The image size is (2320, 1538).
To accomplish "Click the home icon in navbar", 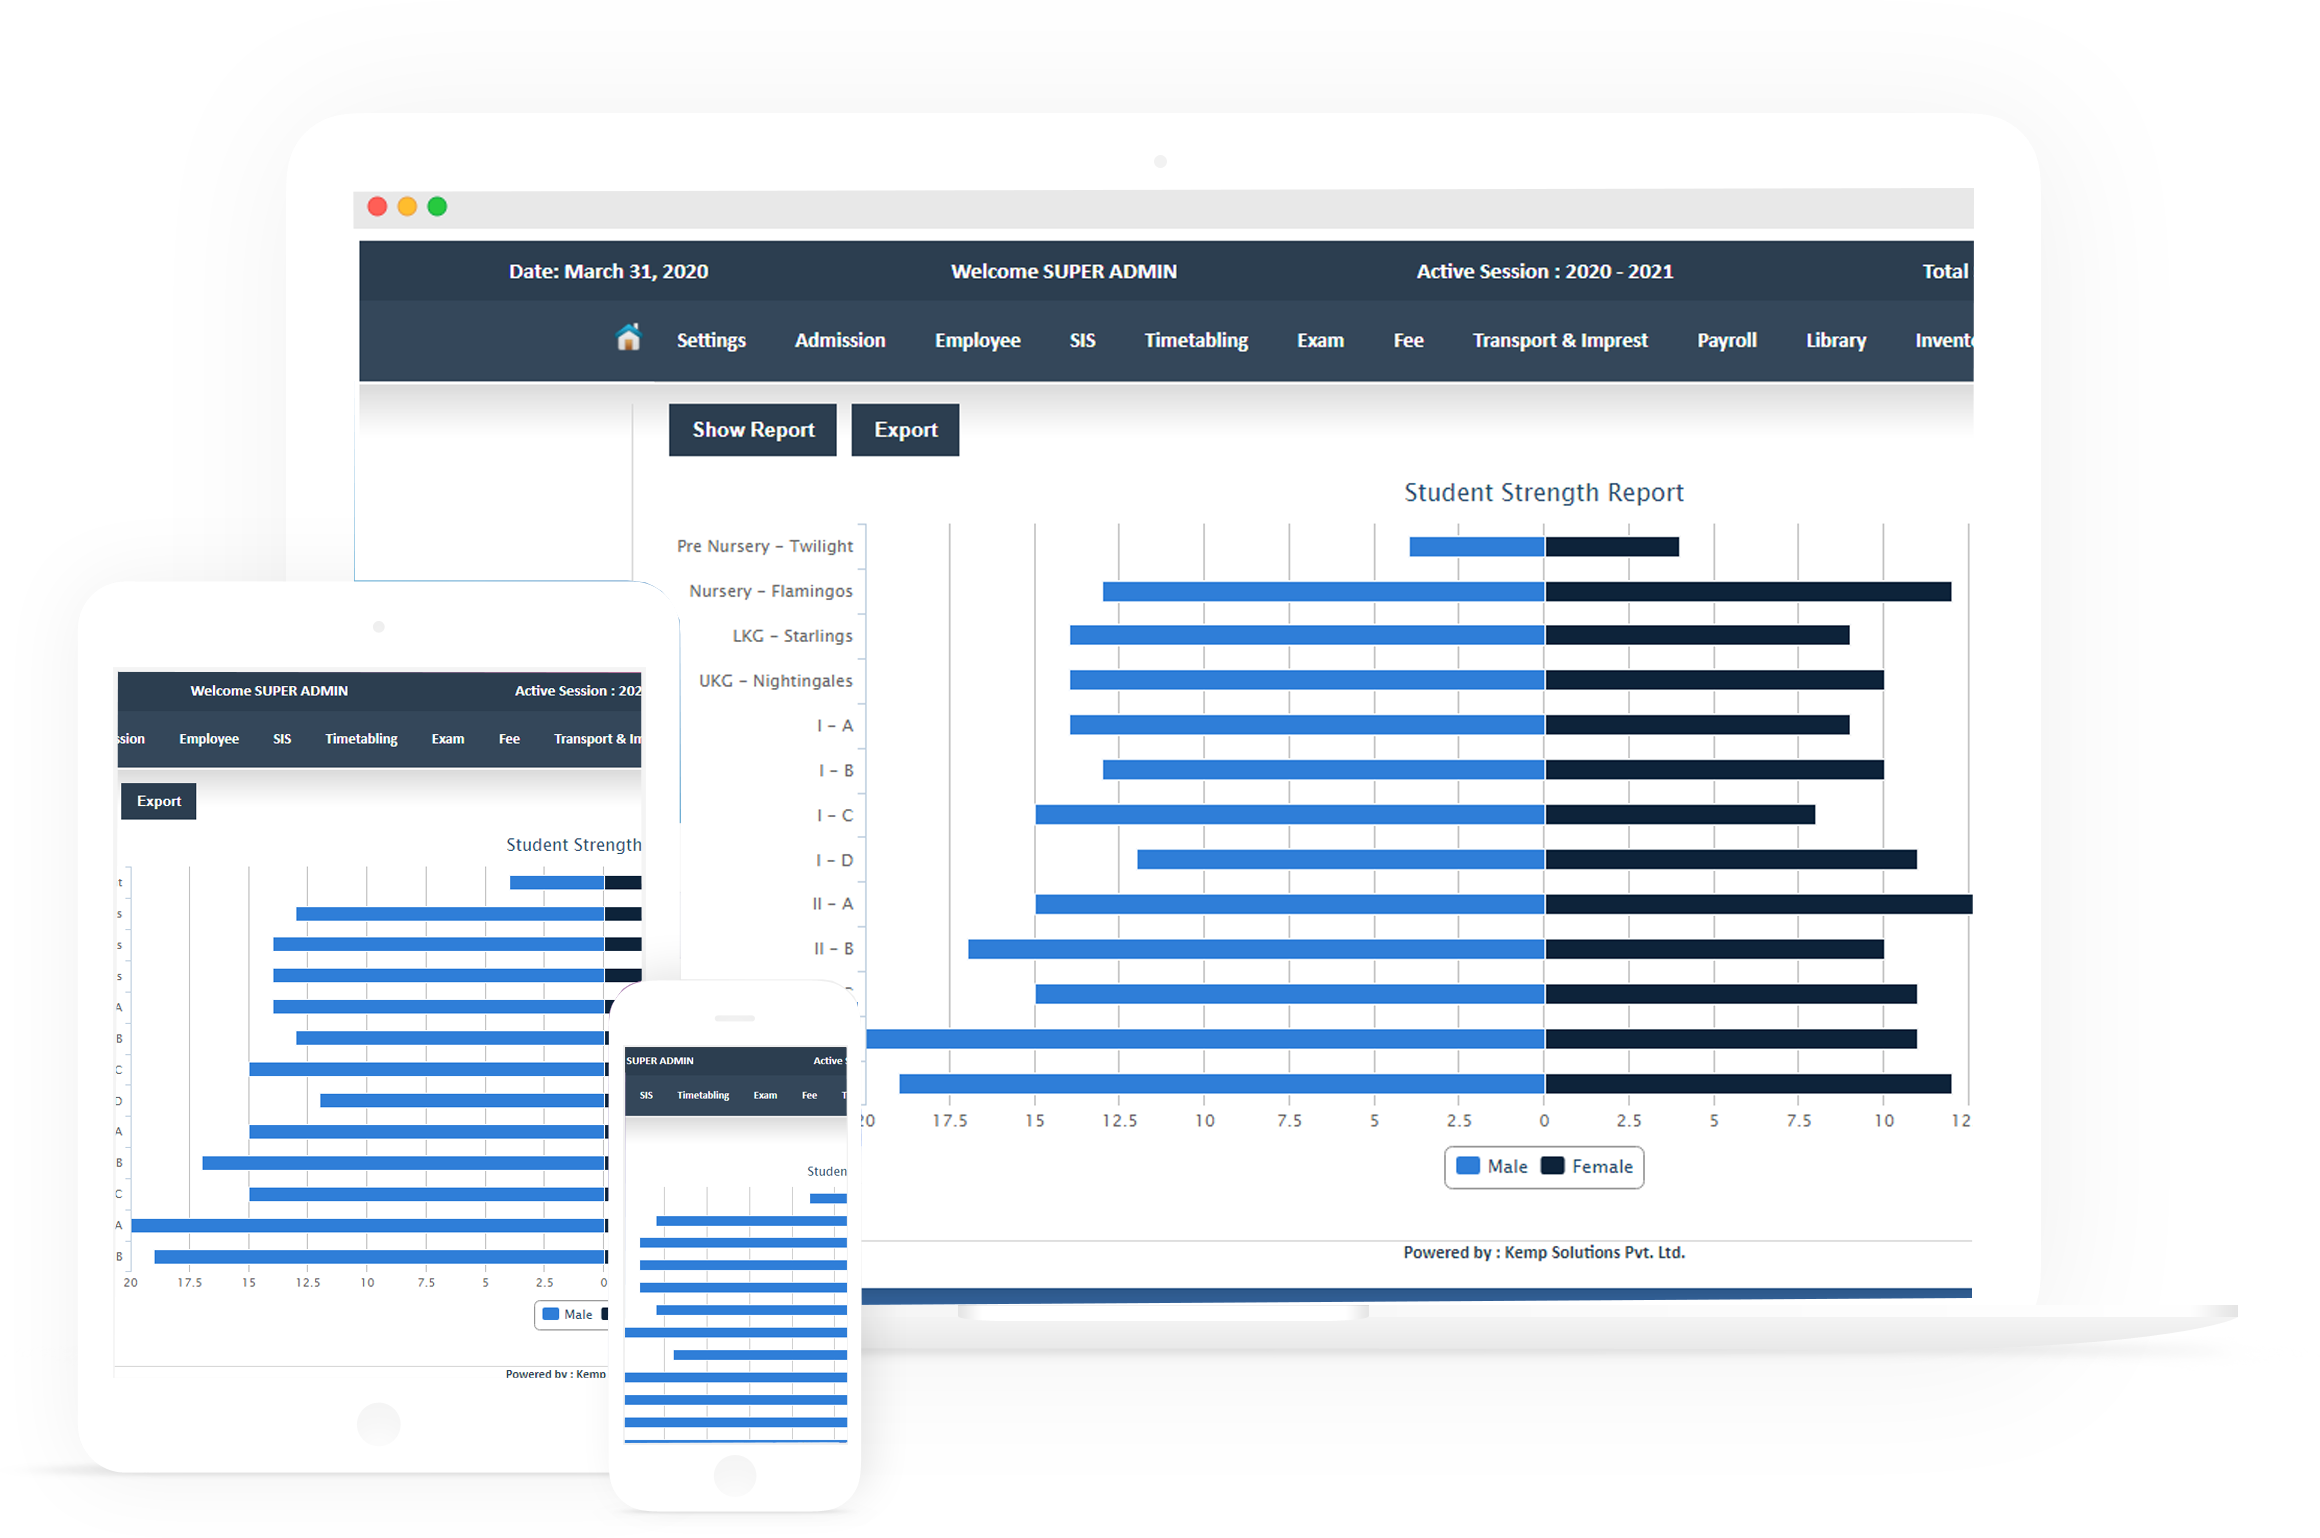I will point(628,338).
